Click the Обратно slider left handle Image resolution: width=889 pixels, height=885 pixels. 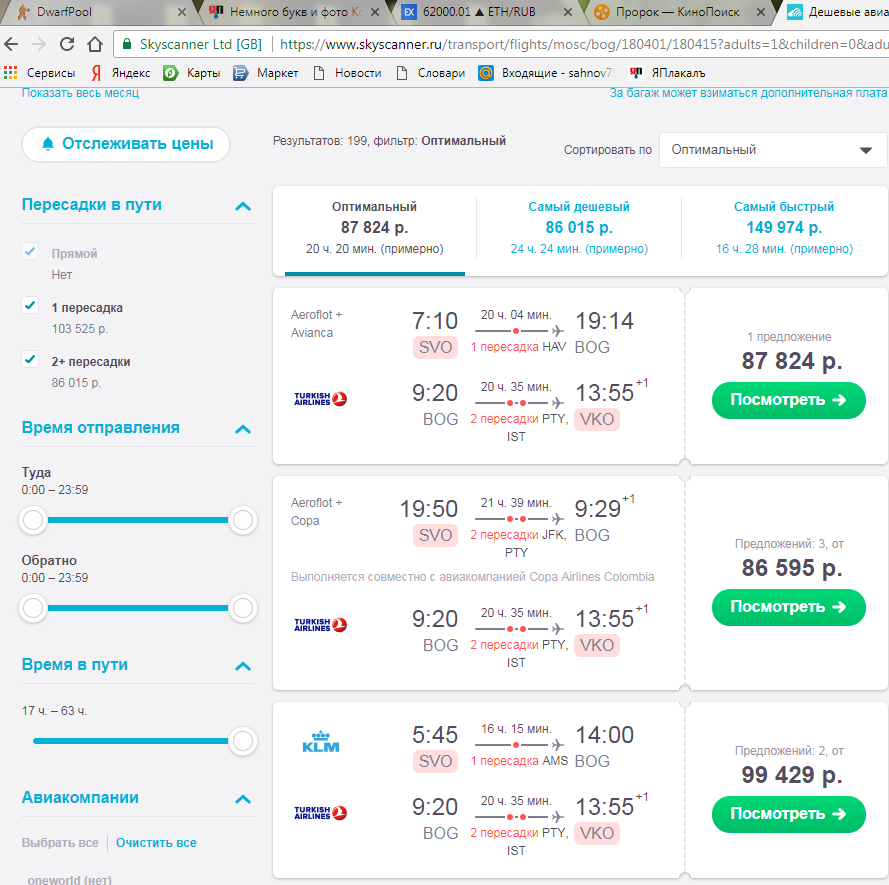coord(33,608)
